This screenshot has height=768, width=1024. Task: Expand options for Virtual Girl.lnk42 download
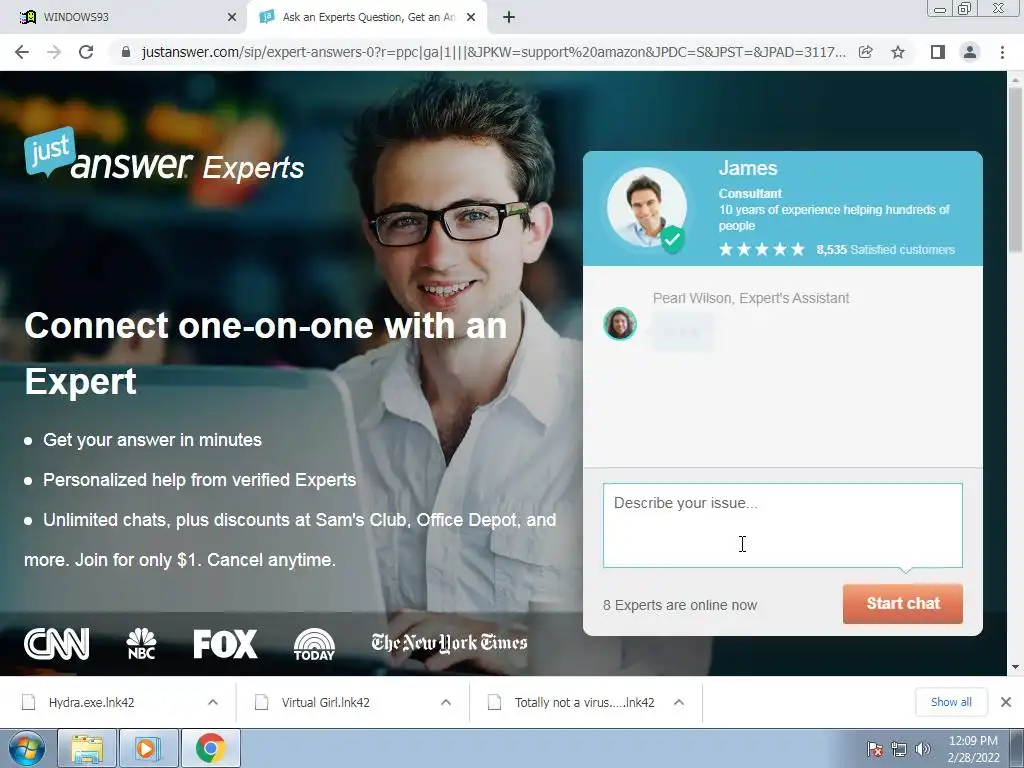tap(446, 703)
